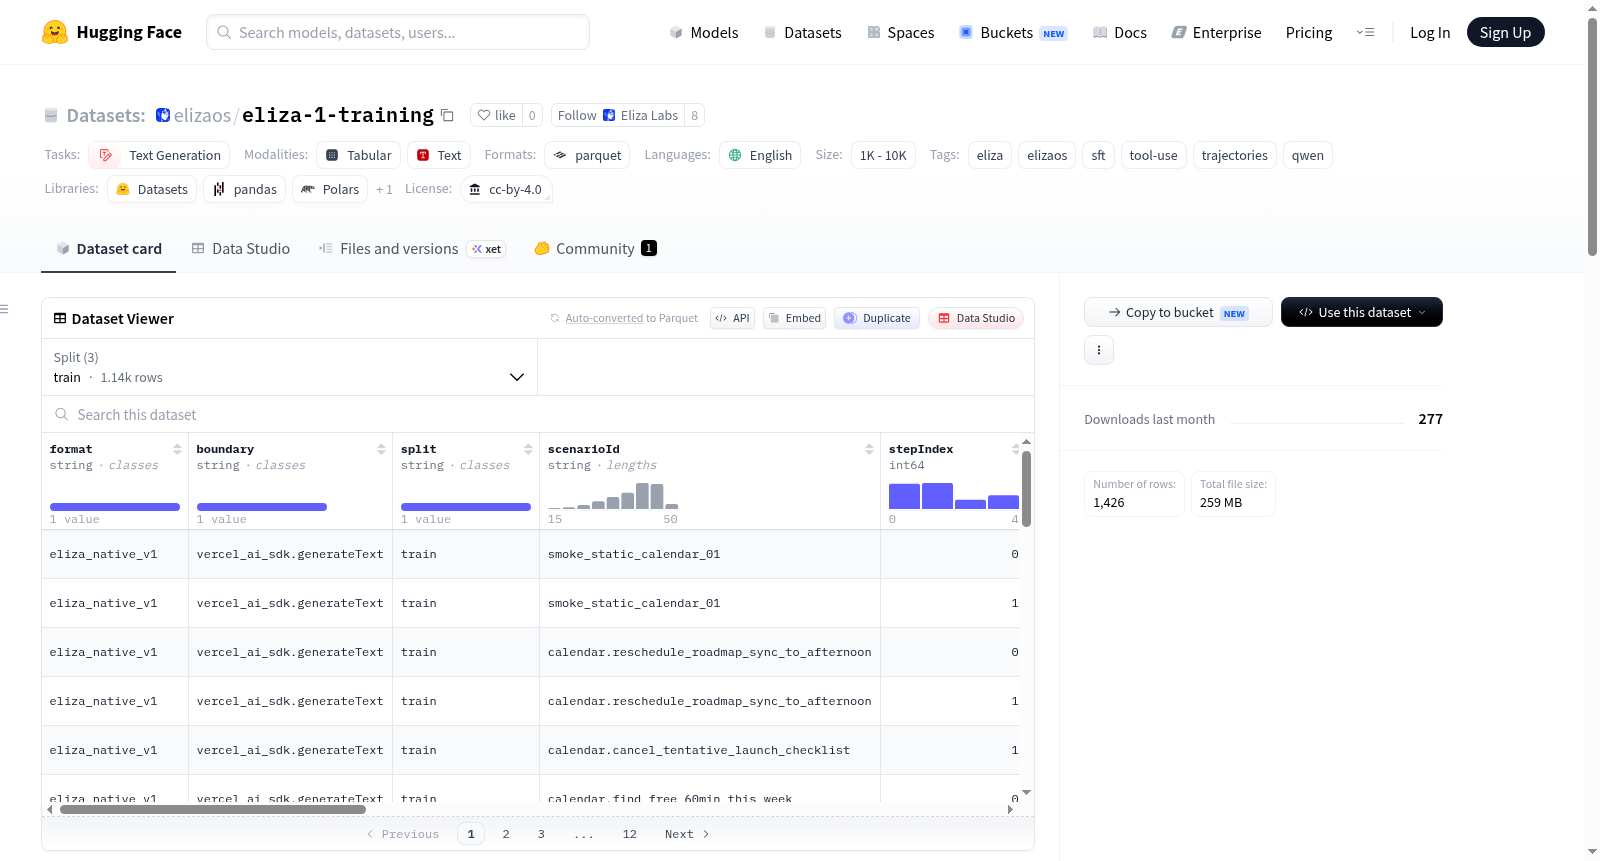Open the Pricing page

(1309, 32)
